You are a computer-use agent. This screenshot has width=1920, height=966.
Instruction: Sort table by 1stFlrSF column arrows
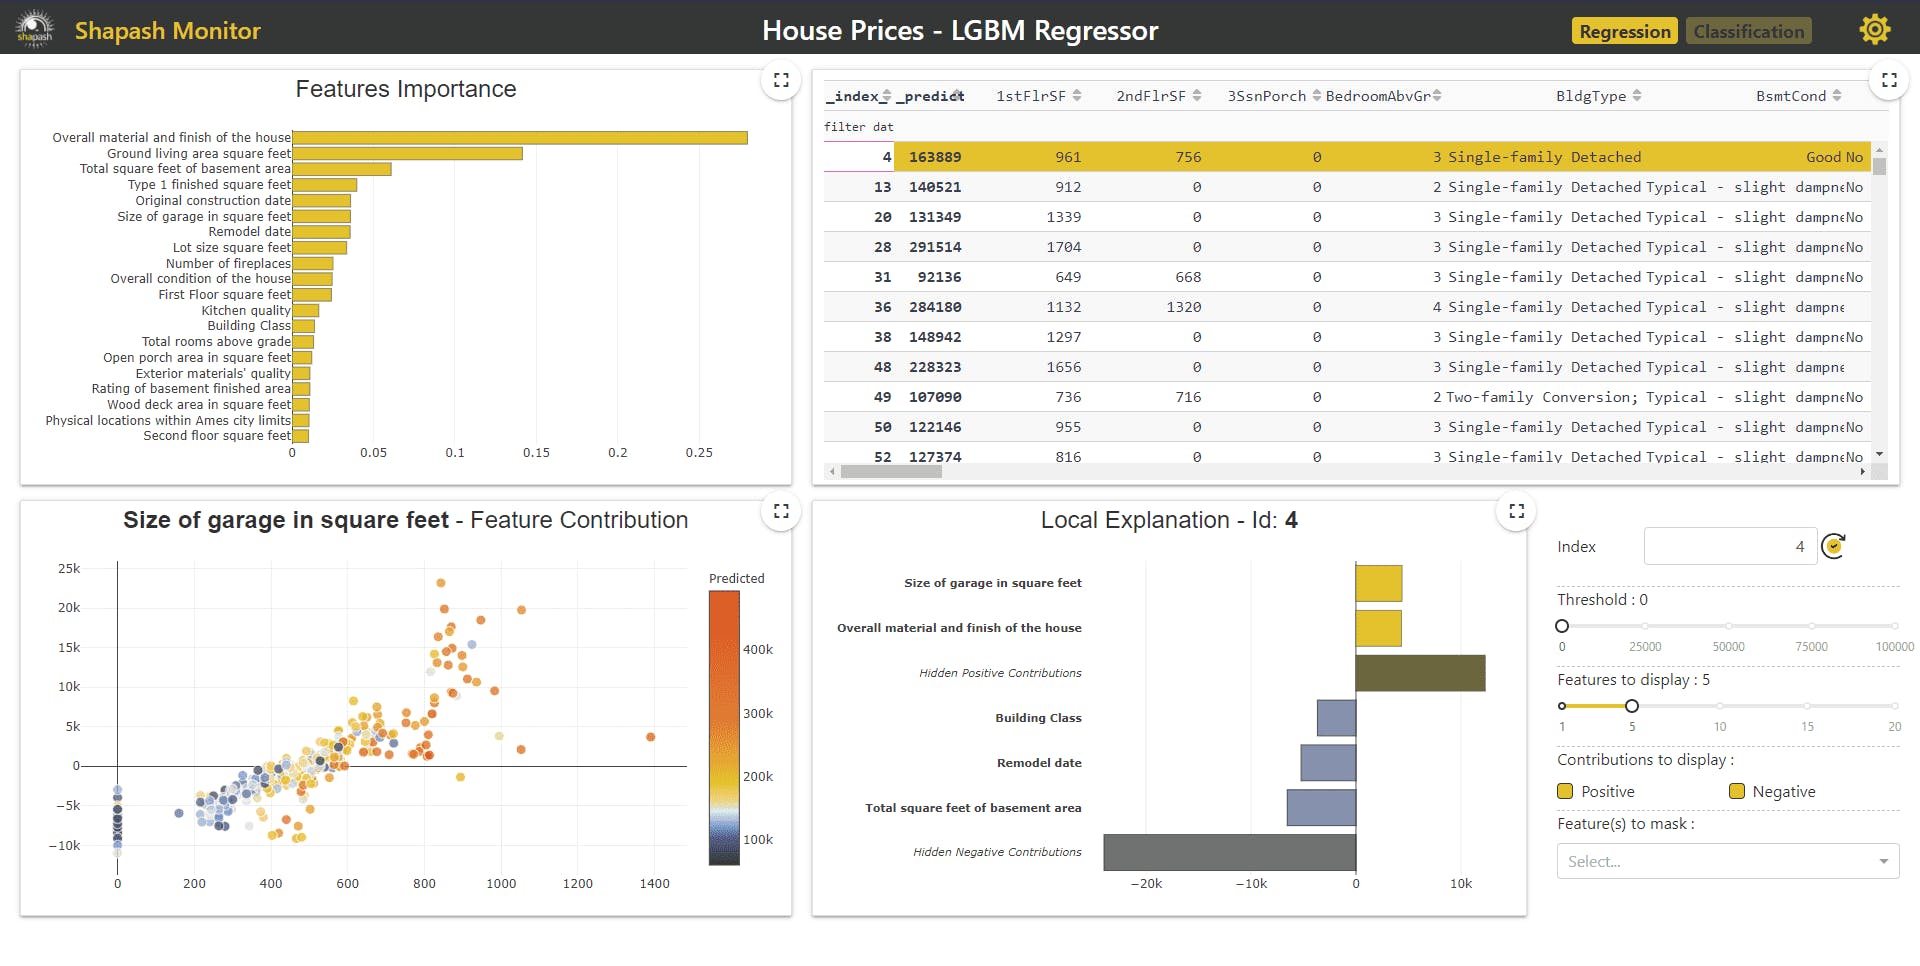pyautogui.click(x=1077, y=96)
